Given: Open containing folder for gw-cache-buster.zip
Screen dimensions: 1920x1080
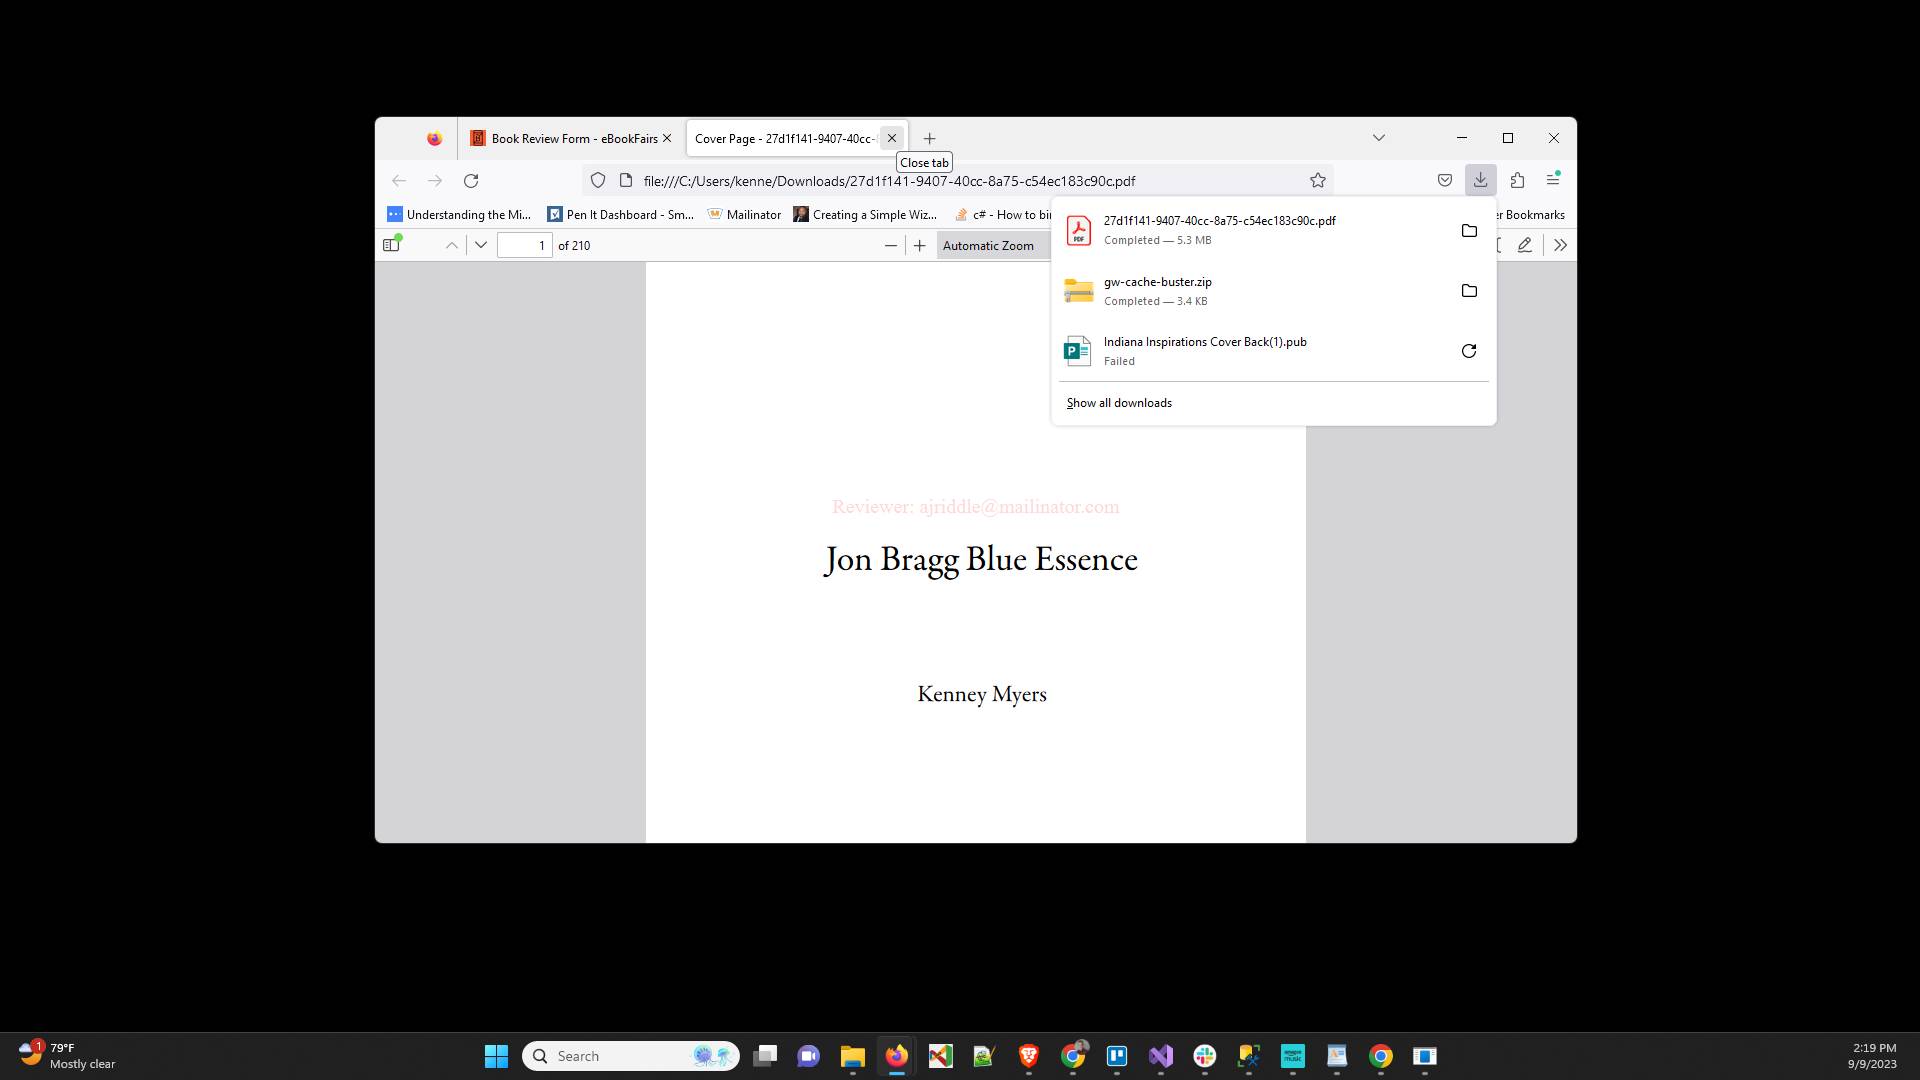Looking at the screenshot, I should (1468, 290).
